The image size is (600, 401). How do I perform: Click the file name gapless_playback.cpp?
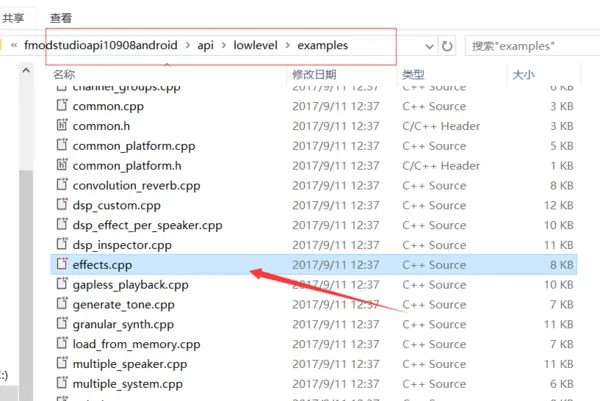pyautogui.click(x=130, y=285)
